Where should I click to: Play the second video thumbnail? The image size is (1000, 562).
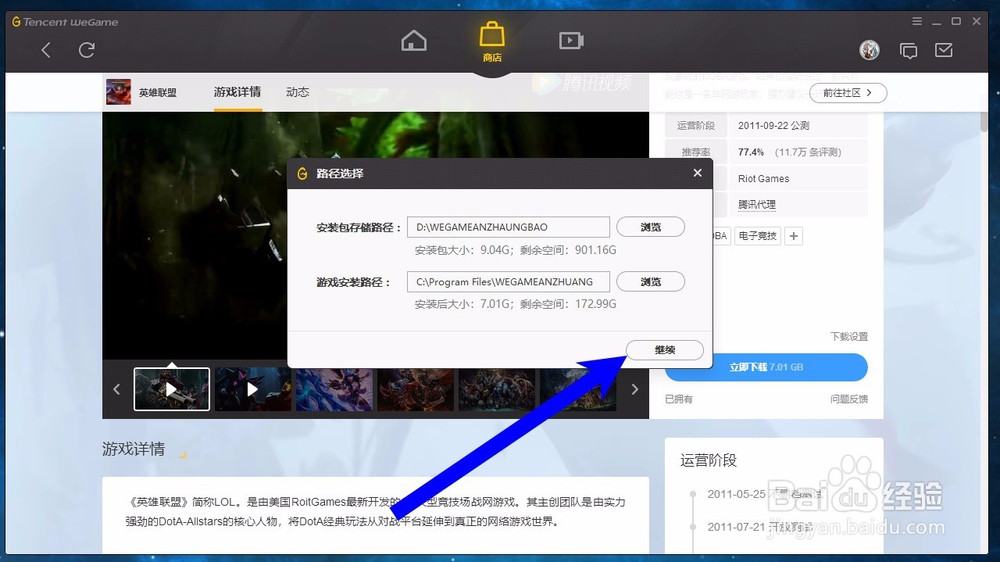(253, 389)
